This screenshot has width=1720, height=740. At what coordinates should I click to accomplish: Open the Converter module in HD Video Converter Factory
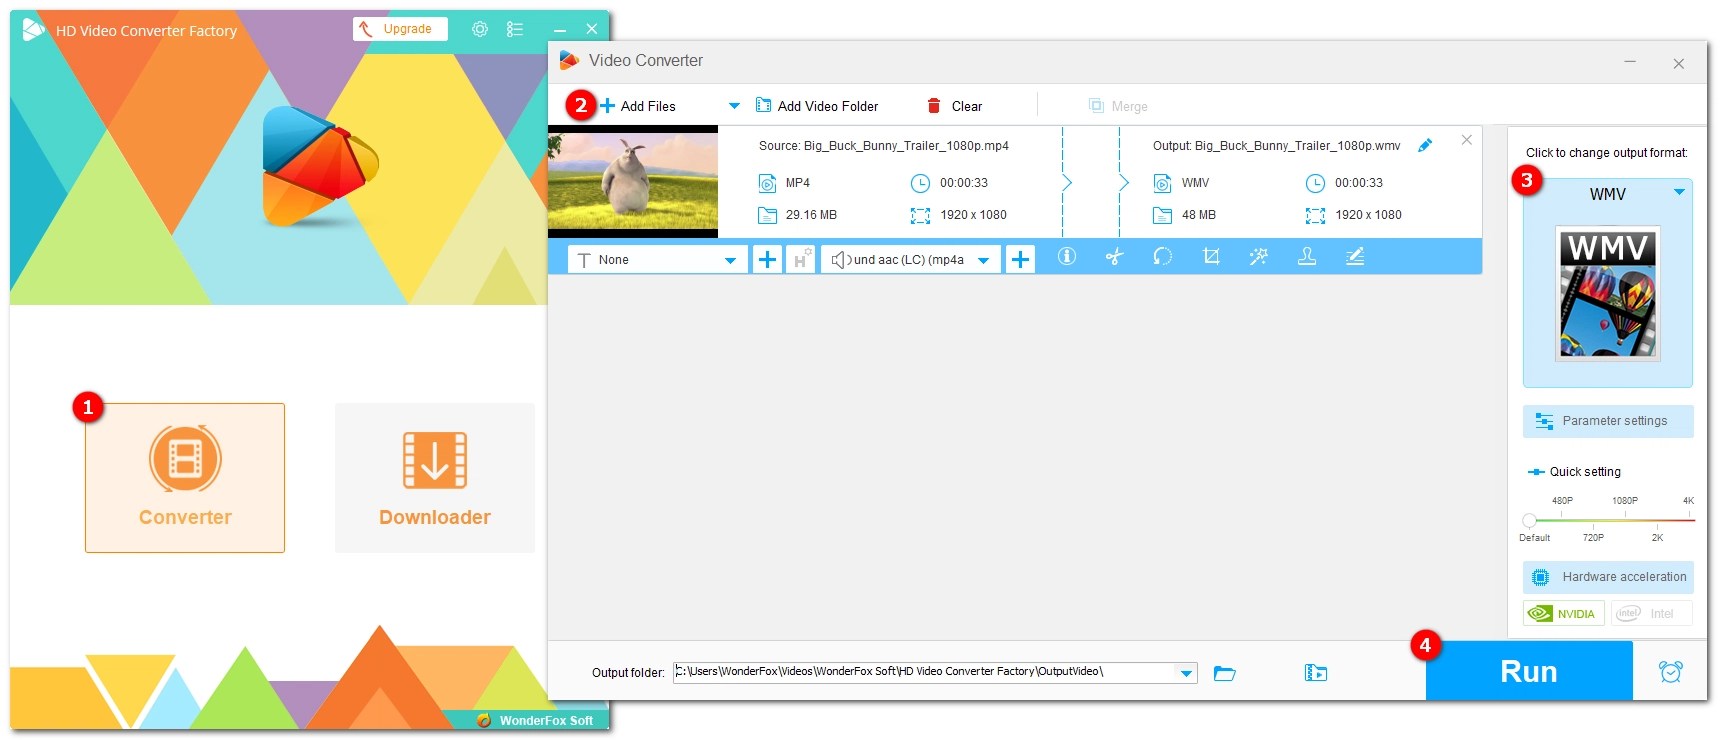[185, 478]
